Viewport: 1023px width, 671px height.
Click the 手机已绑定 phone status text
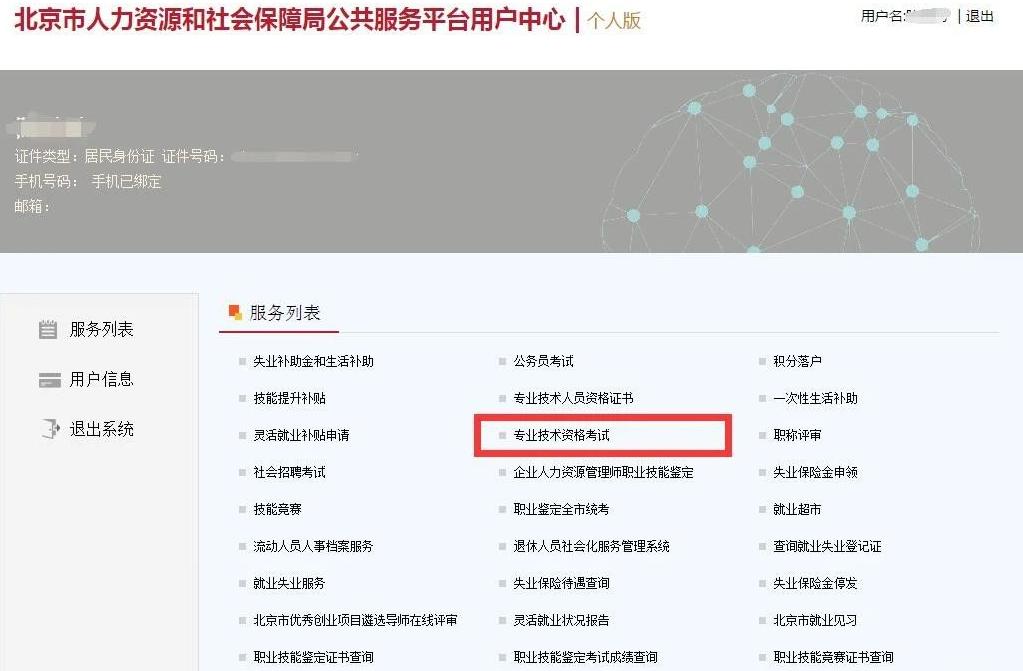click(x=124, y=182)
